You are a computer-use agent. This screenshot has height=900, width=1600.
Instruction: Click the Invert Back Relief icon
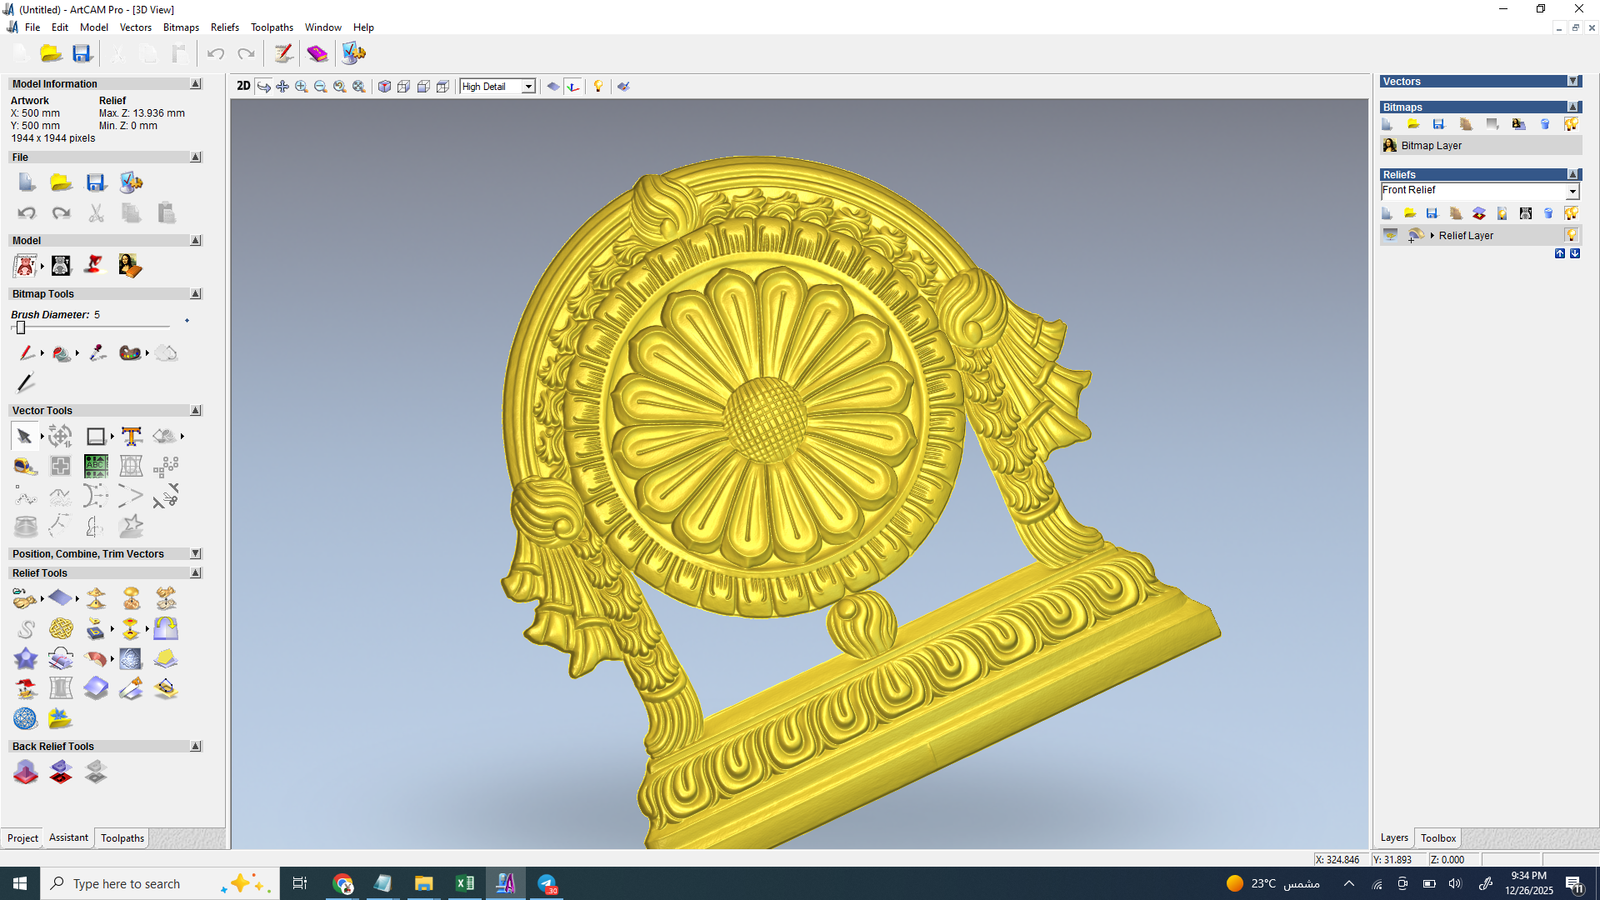tap(61, 772)
